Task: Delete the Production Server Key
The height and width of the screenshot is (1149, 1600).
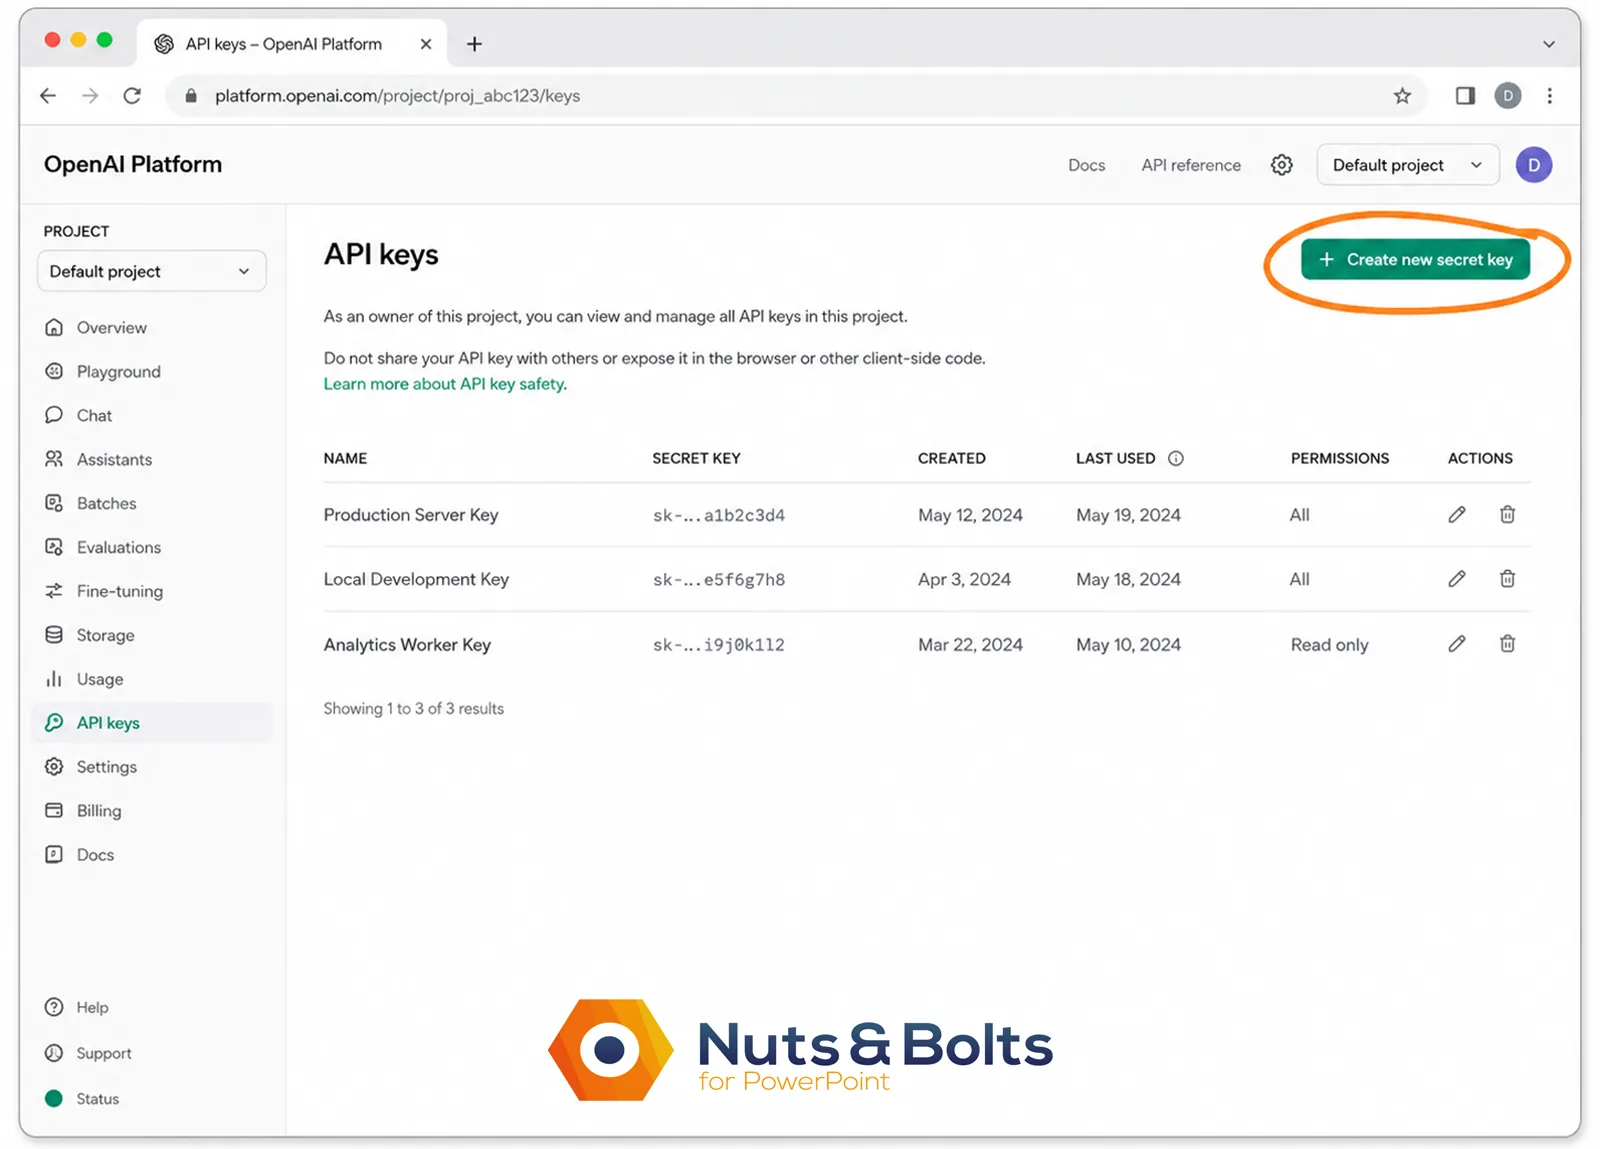Action: tap(1507, 515)
